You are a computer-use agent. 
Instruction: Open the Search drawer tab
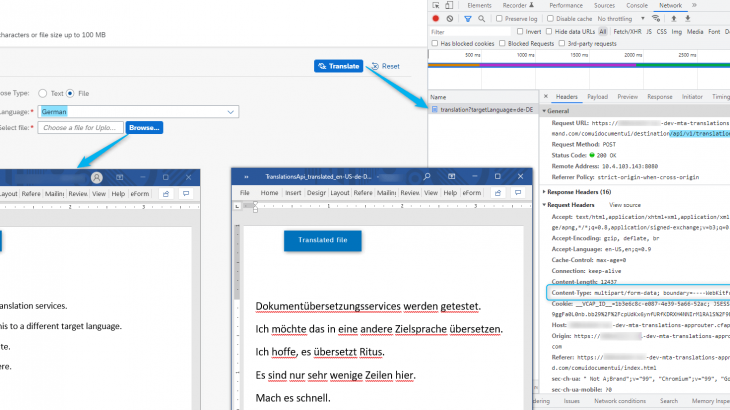pos(669,401)
